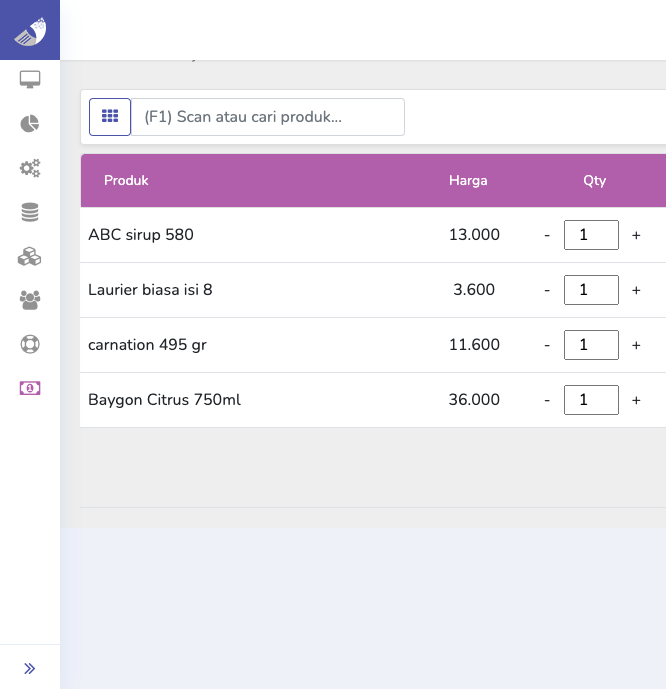666x689 pixels.
Task: Open the monitor dashboard icon
Action: tap(30, 80)
